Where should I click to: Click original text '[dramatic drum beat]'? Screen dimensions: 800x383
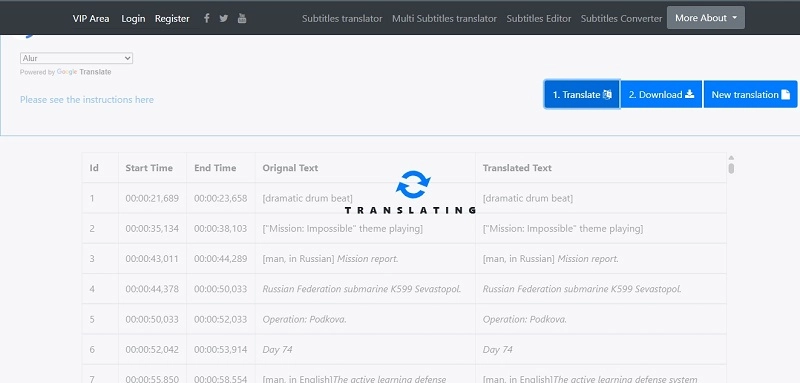(x=307, y=198)
